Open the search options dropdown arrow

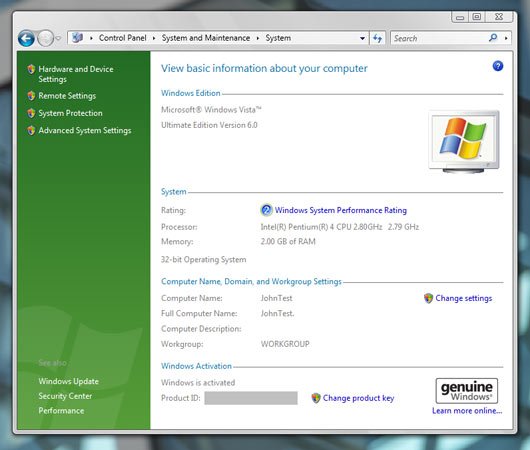(506, 38)
